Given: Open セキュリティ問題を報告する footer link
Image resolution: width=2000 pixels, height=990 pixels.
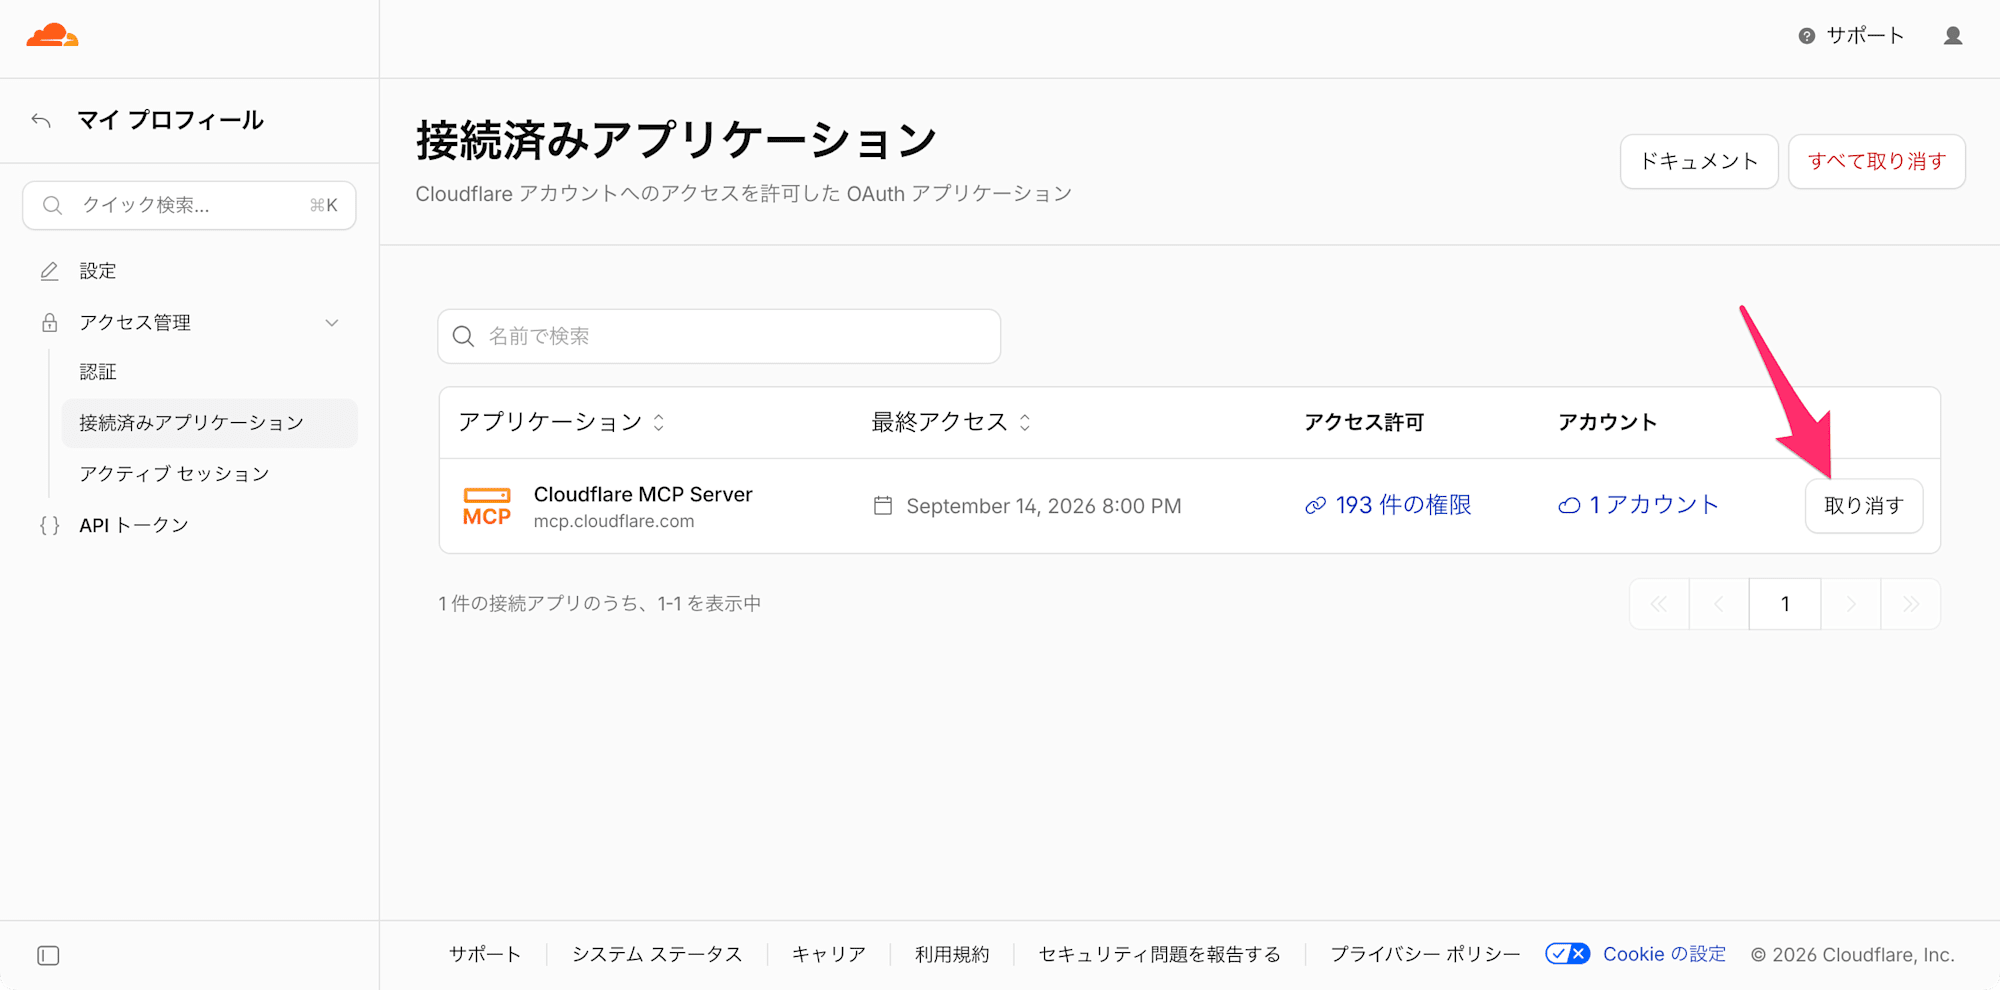Looking at the screenshot, I should click(x=1160, y=954).
